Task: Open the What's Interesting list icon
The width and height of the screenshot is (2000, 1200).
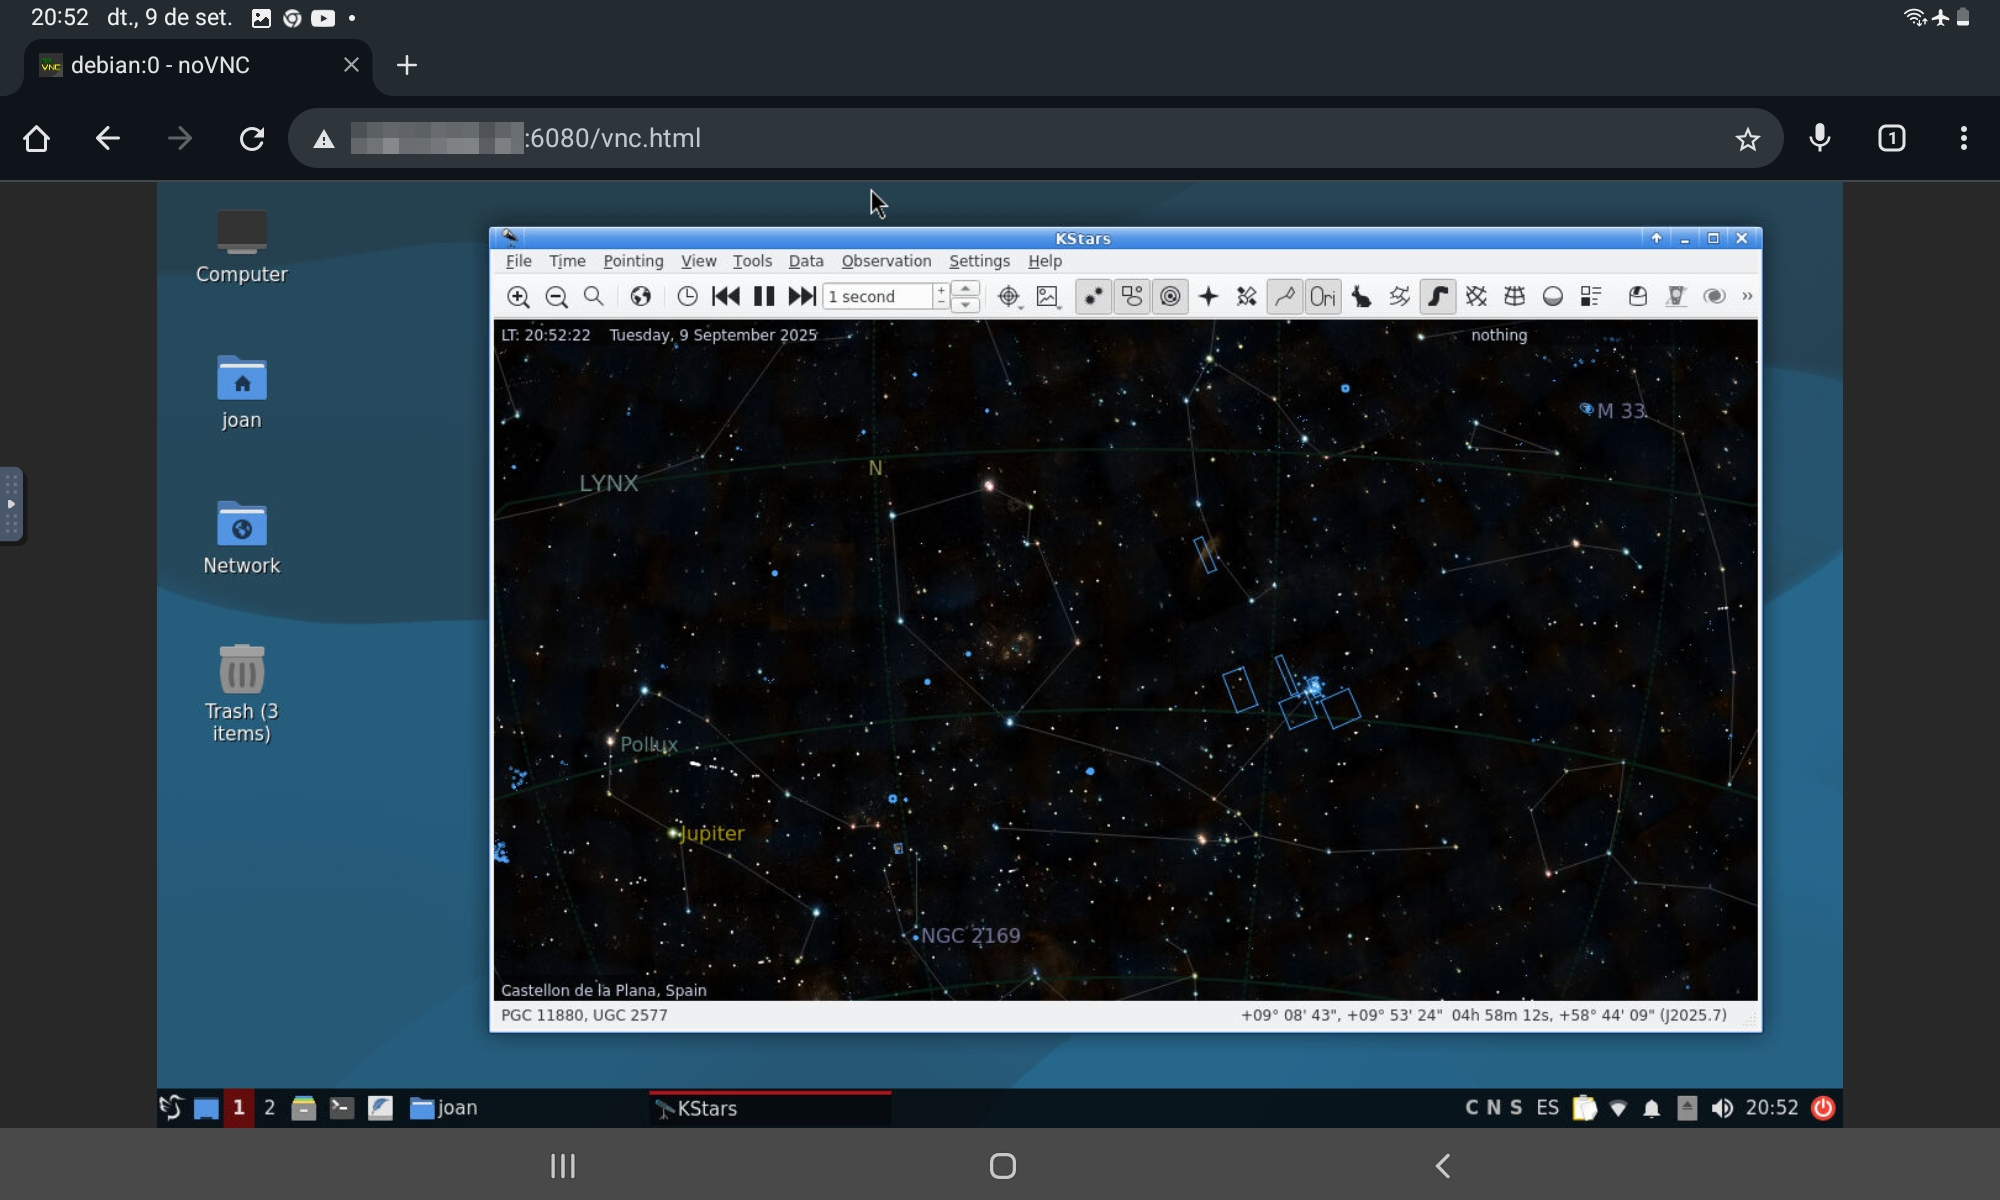Action: [x=1591, y=296]
